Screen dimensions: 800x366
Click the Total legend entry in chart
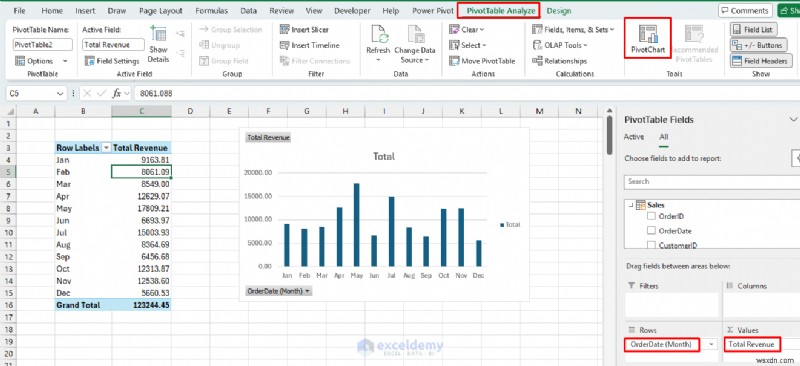[x=510, y=225]
